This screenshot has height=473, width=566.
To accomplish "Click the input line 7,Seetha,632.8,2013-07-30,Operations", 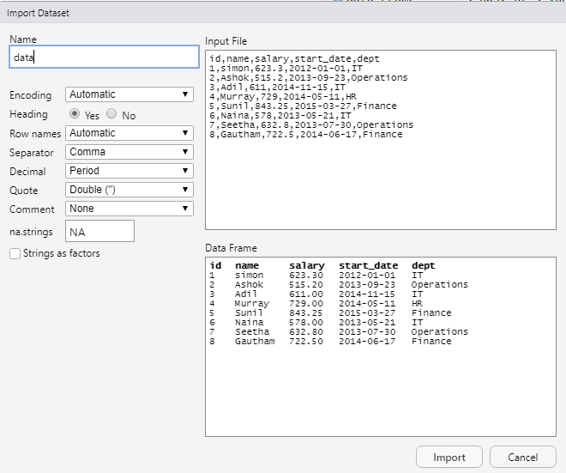I will 312,125.
